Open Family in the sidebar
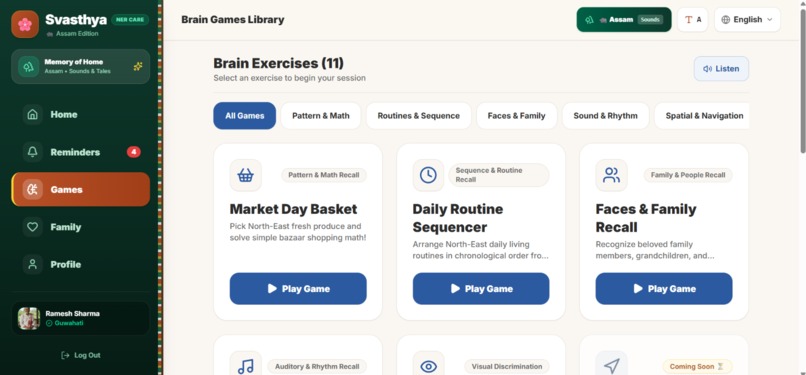This screenshot has width=806, height=375. pos(81,227)
